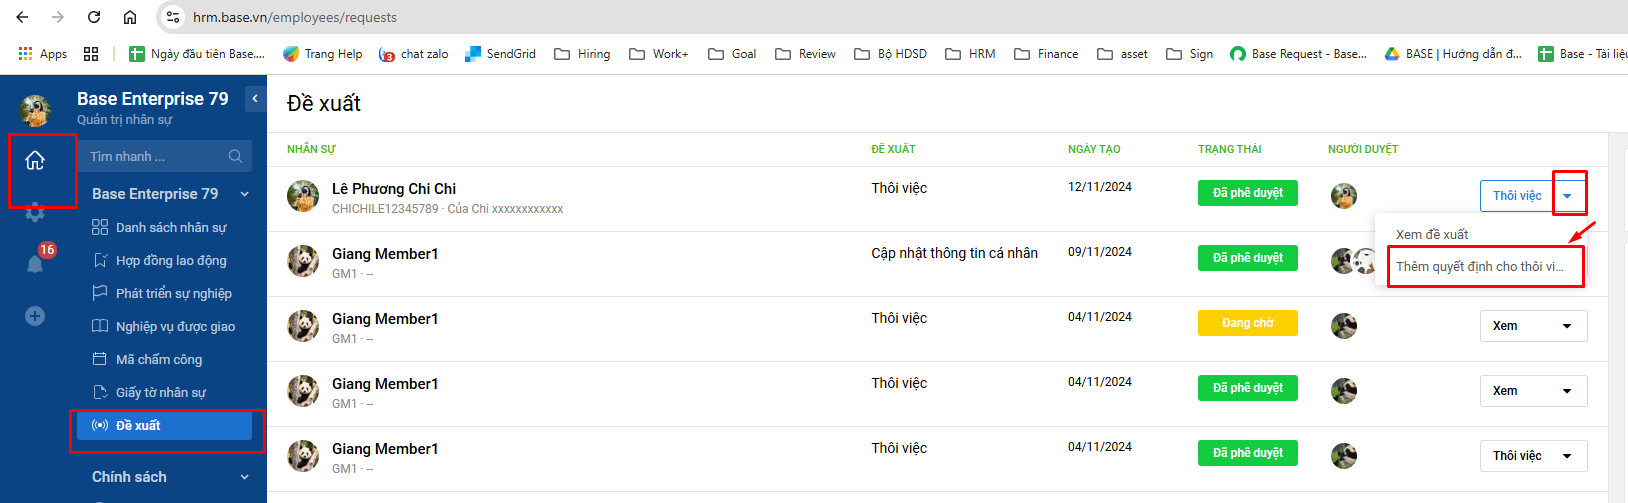
Task: Open dropdown arrow next to Chi Chi Thôi việc
Action: (1568, 196)
